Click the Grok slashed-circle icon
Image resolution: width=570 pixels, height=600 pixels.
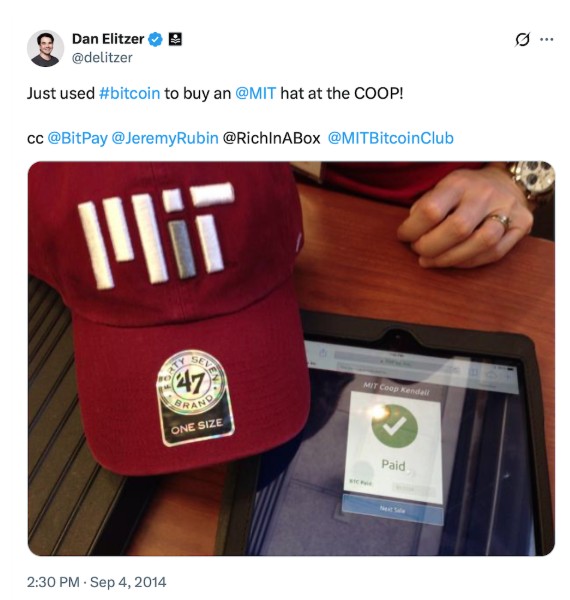click(522, 39)
